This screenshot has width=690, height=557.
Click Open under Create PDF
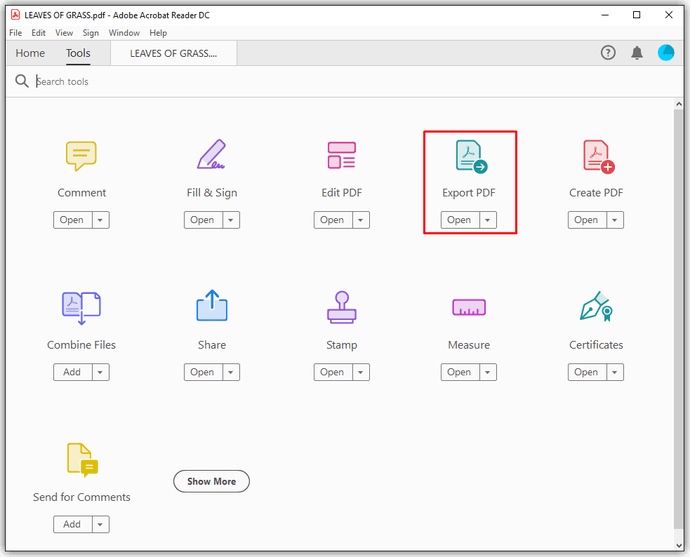coord(587,220)
